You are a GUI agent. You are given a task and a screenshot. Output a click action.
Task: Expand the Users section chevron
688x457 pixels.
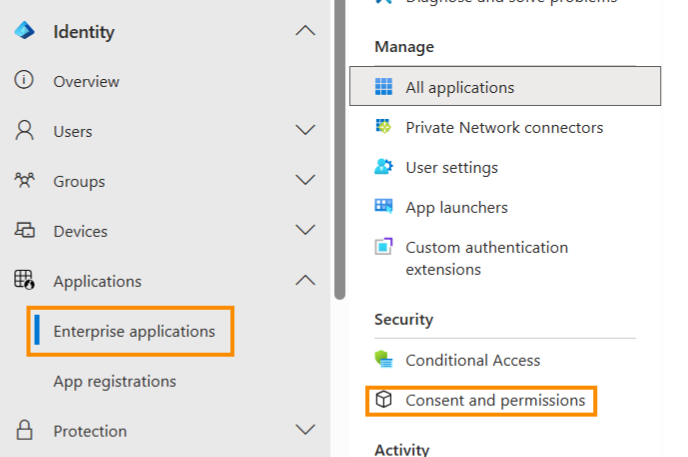[x=306, y=131]
